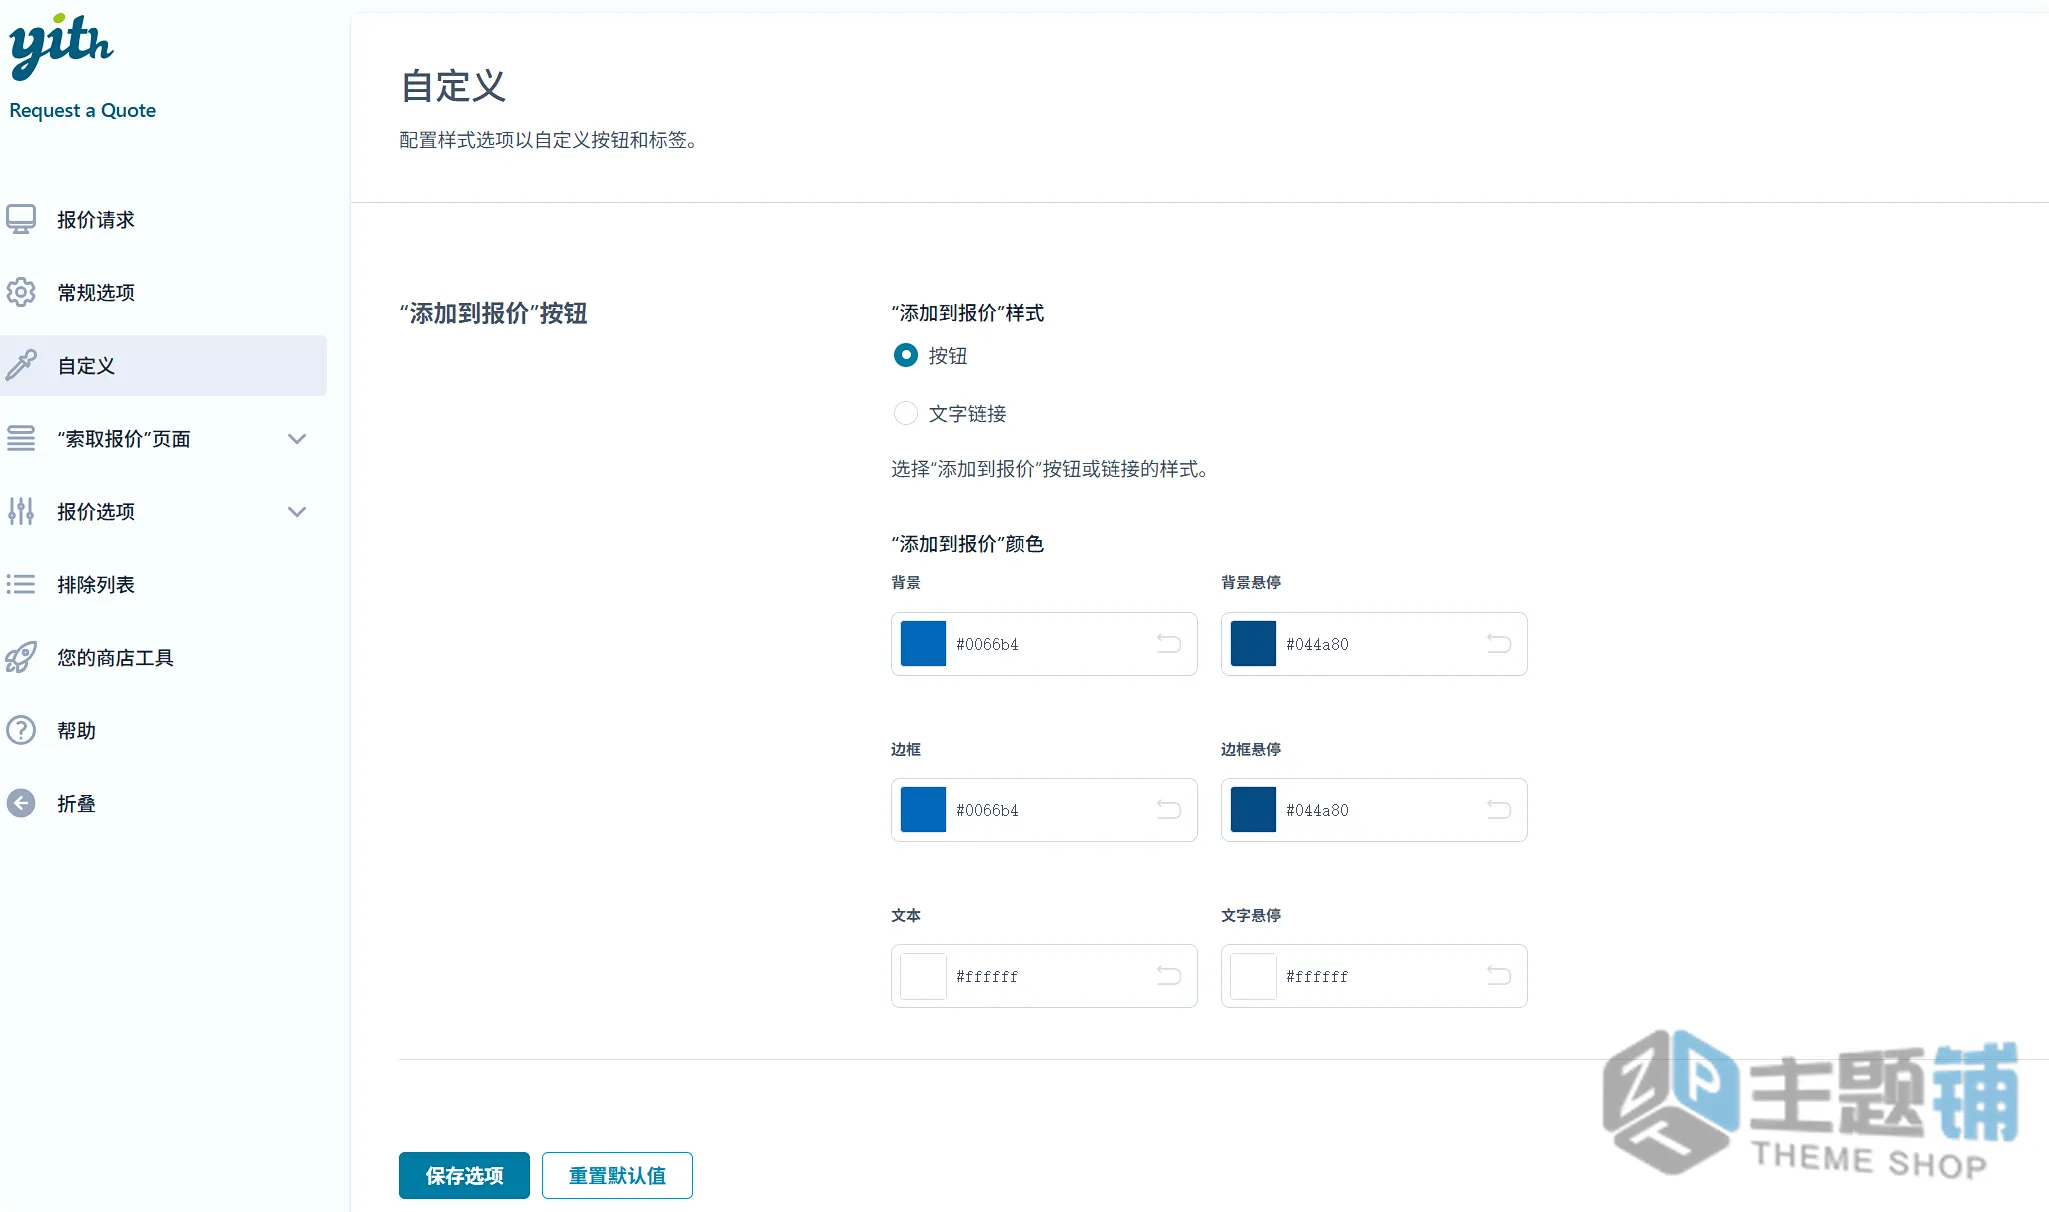
Task: Open the 帮助 menu item
Action: 163,730
